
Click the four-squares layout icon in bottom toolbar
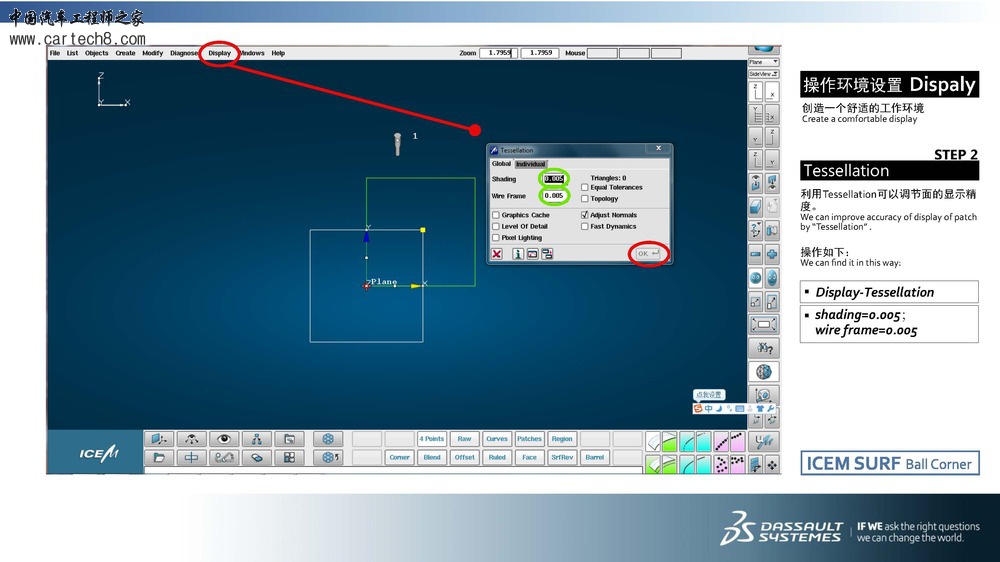point(289,457)
